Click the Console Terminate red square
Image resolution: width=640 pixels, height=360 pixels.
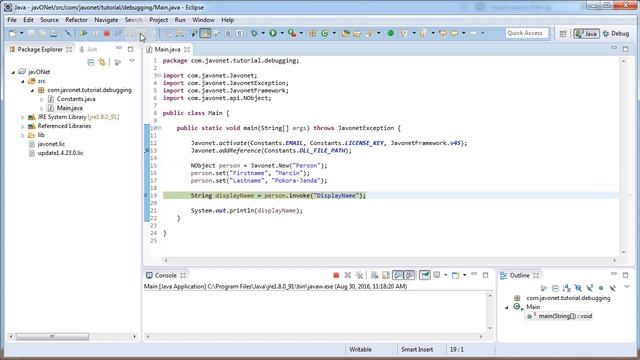coord(336,276)
